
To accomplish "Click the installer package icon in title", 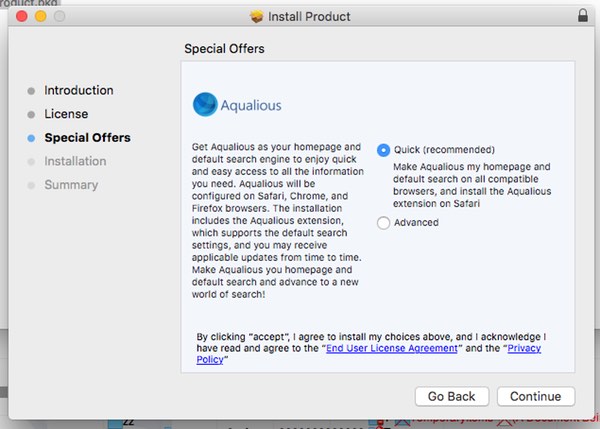I will (x=257, y=16).
